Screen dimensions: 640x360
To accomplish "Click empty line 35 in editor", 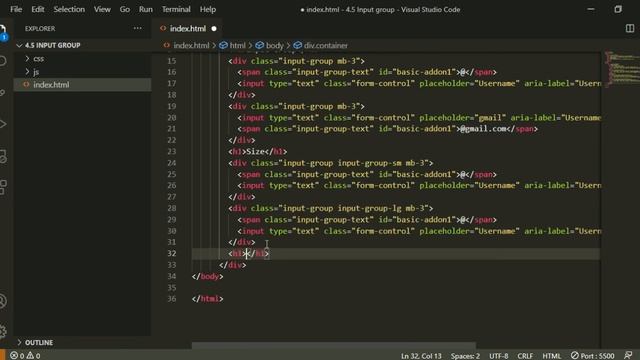I will [396, 288].
